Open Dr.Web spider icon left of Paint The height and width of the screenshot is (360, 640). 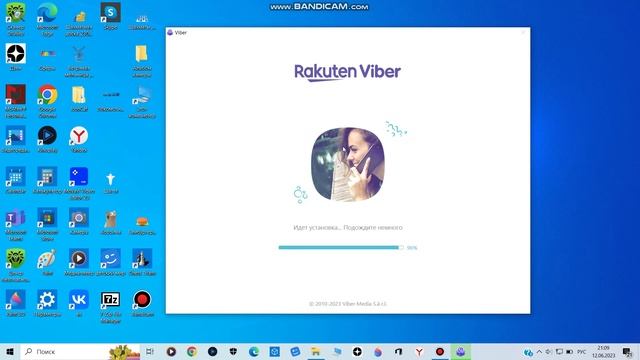[x=16, y=259]
